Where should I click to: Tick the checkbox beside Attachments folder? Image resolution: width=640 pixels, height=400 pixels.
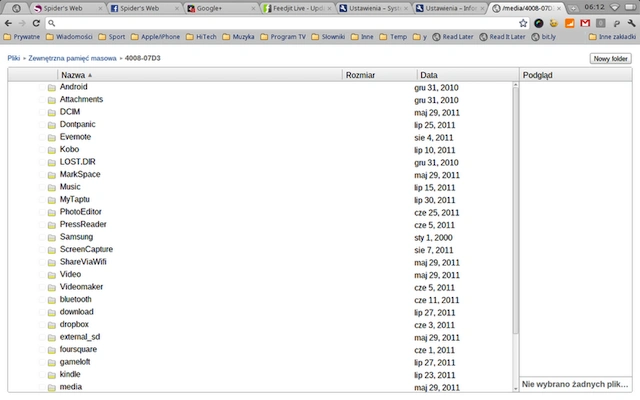42,100
